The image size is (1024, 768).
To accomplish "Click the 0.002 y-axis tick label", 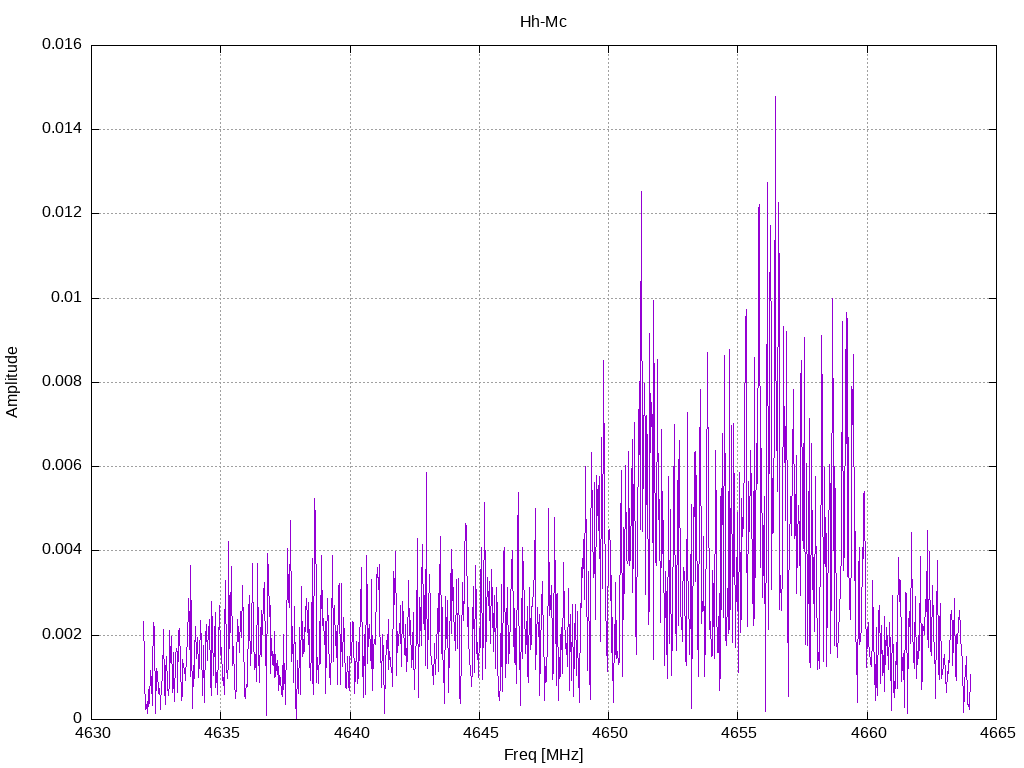I will (62, 635).
